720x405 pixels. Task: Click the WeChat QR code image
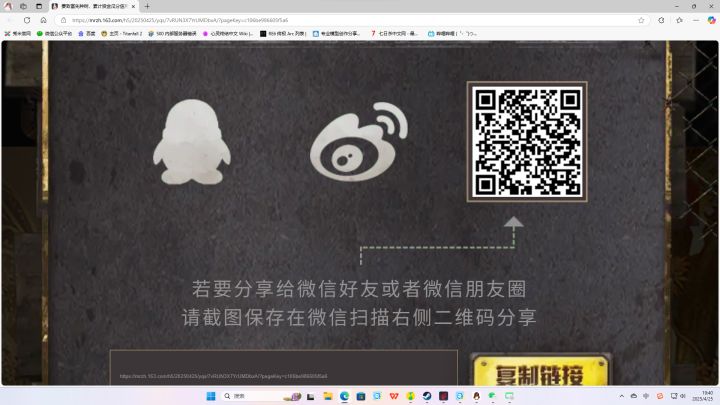click(527, 142)
